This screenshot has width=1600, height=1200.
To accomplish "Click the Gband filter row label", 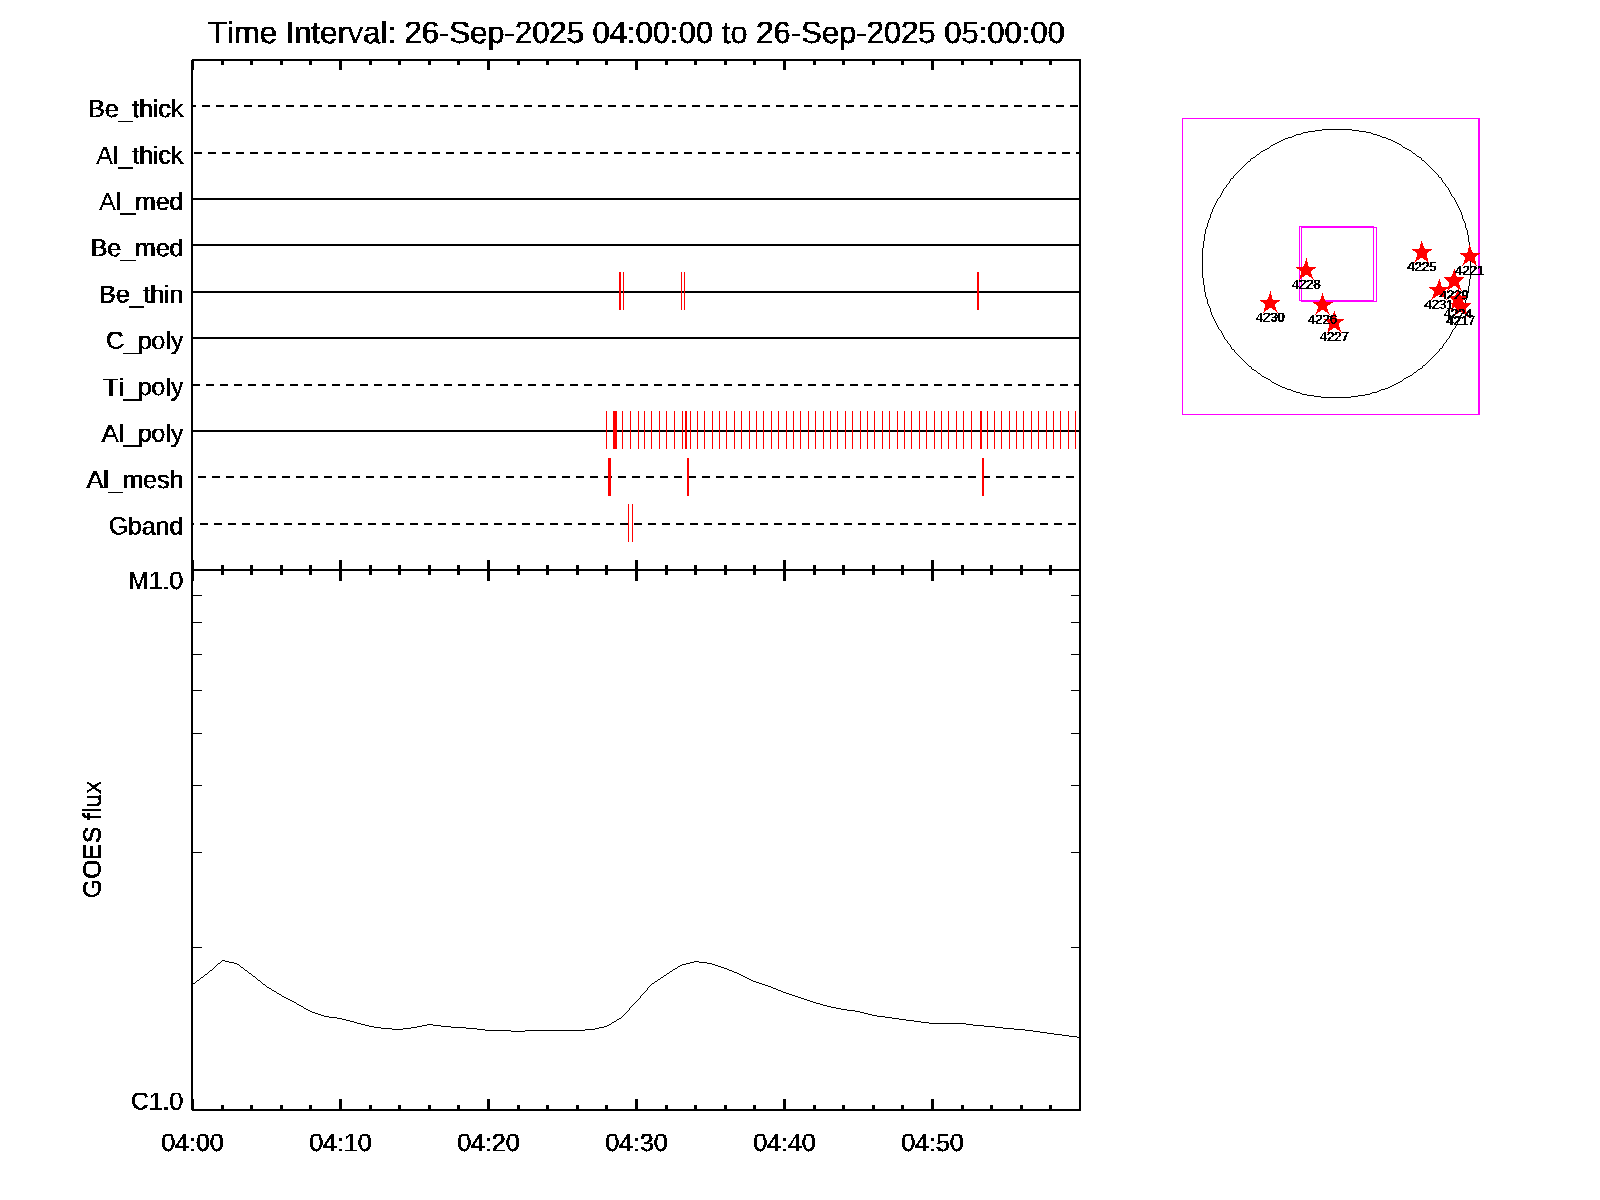I will pos(146,526).
